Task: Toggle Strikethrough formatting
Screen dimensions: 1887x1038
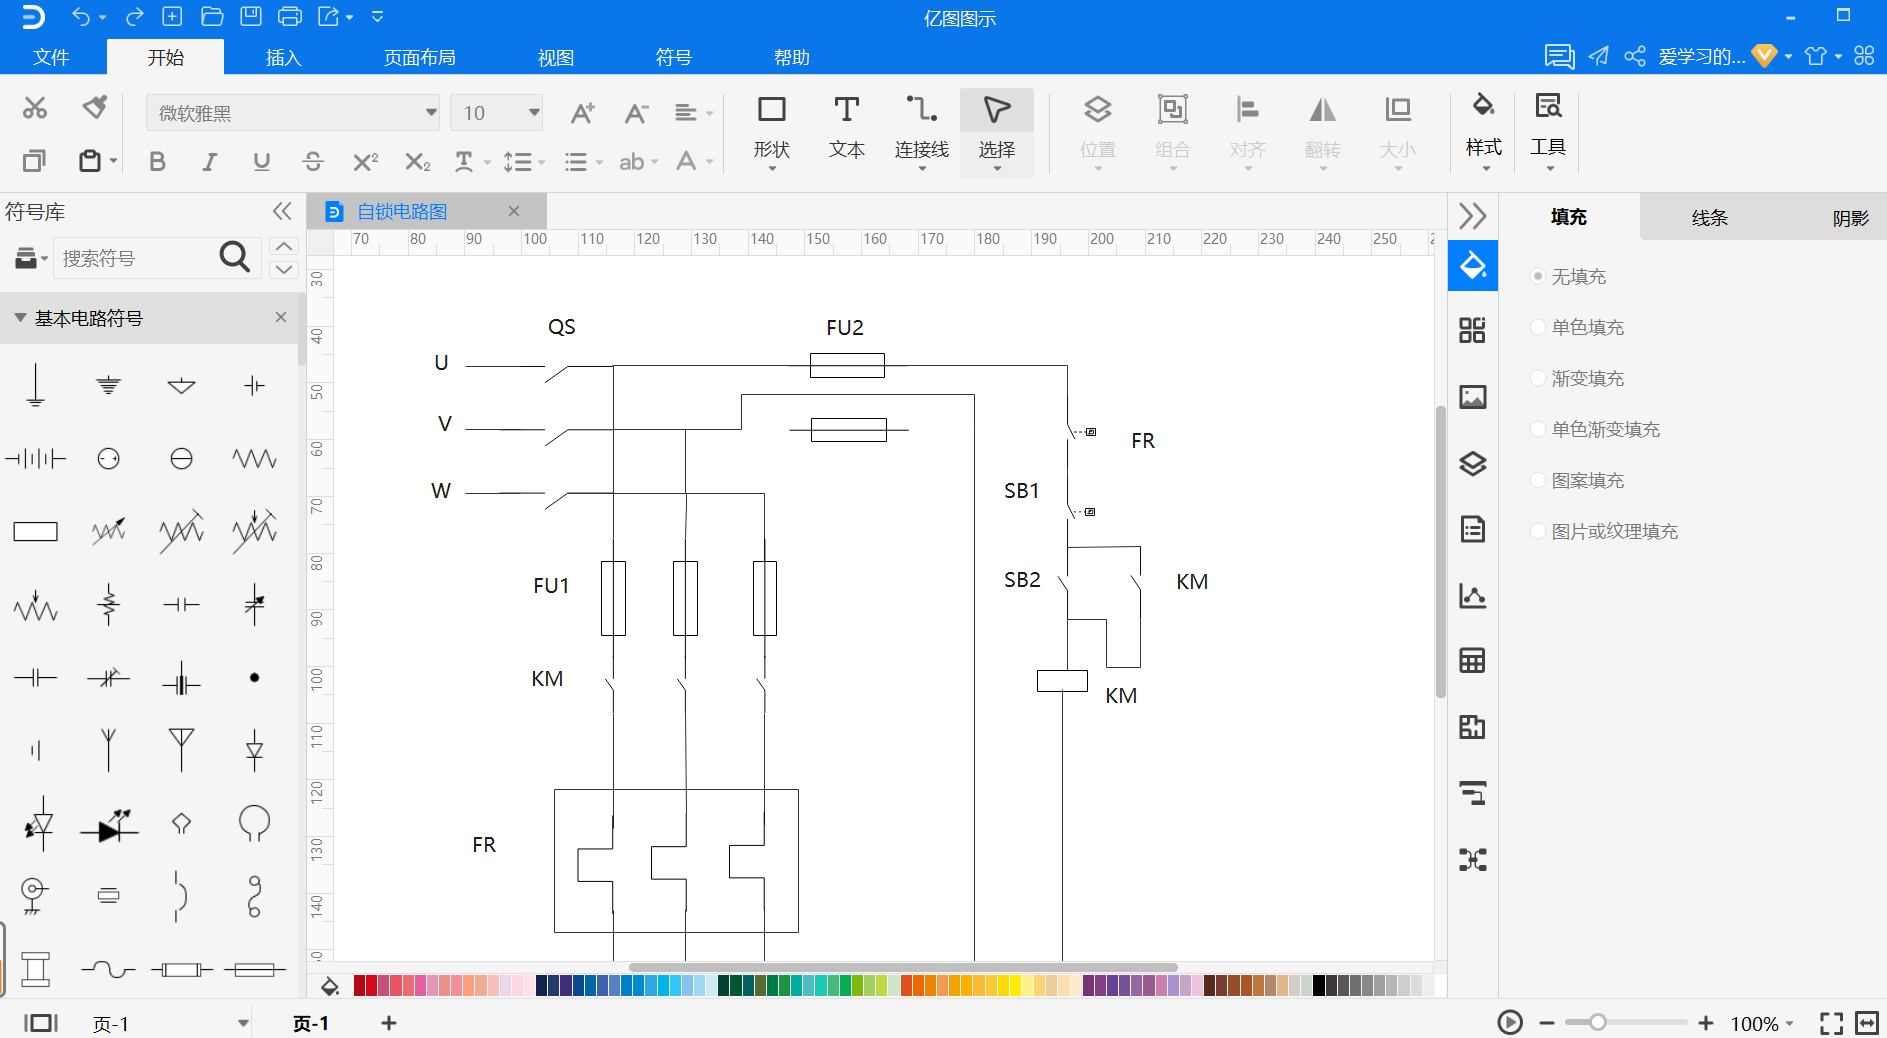Action: click(x=313, y=162)
